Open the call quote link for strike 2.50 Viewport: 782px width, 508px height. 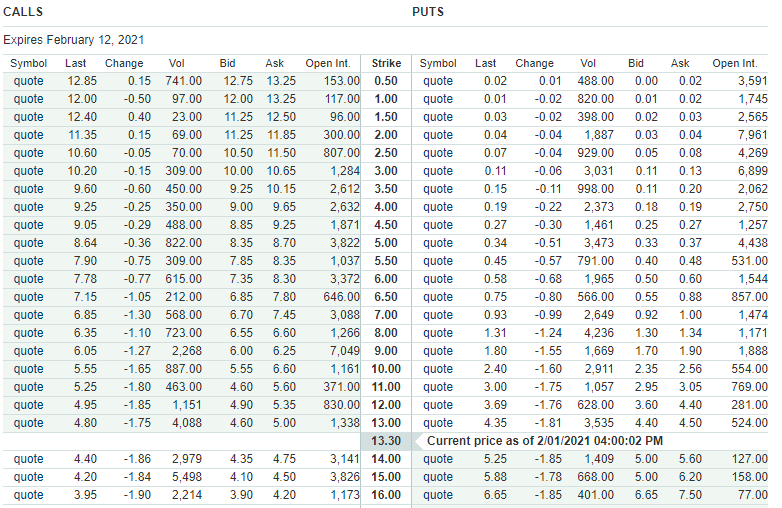[28, 153]
